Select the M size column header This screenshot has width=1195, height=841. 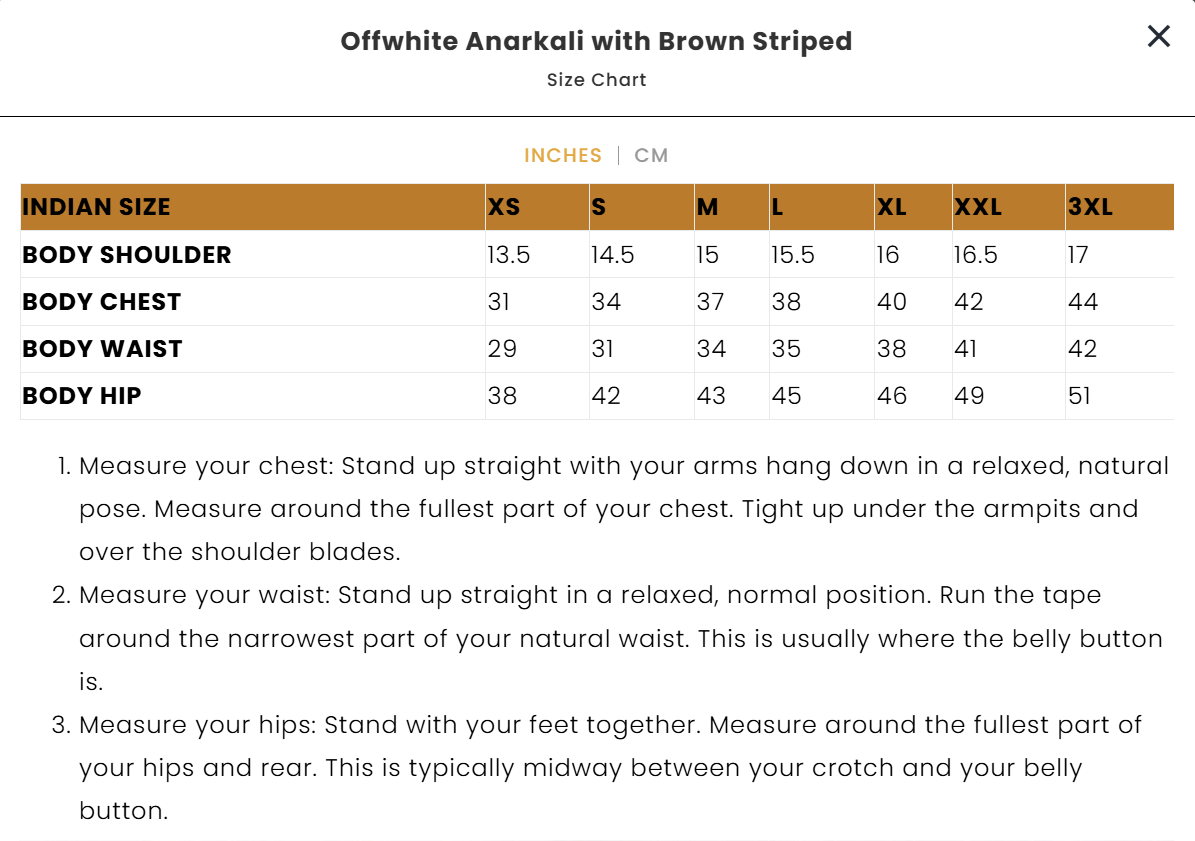[x=732, y=206]
